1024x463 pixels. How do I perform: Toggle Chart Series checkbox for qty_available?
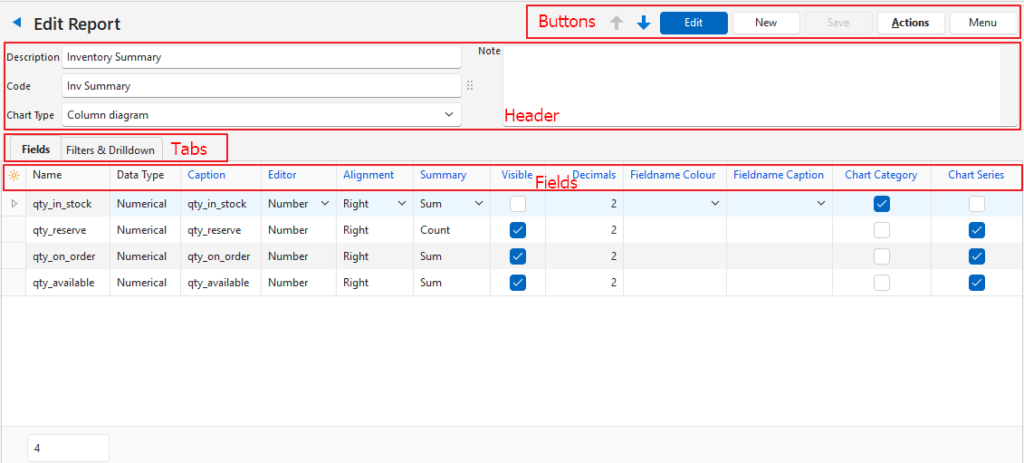click(x=977, y=282)
